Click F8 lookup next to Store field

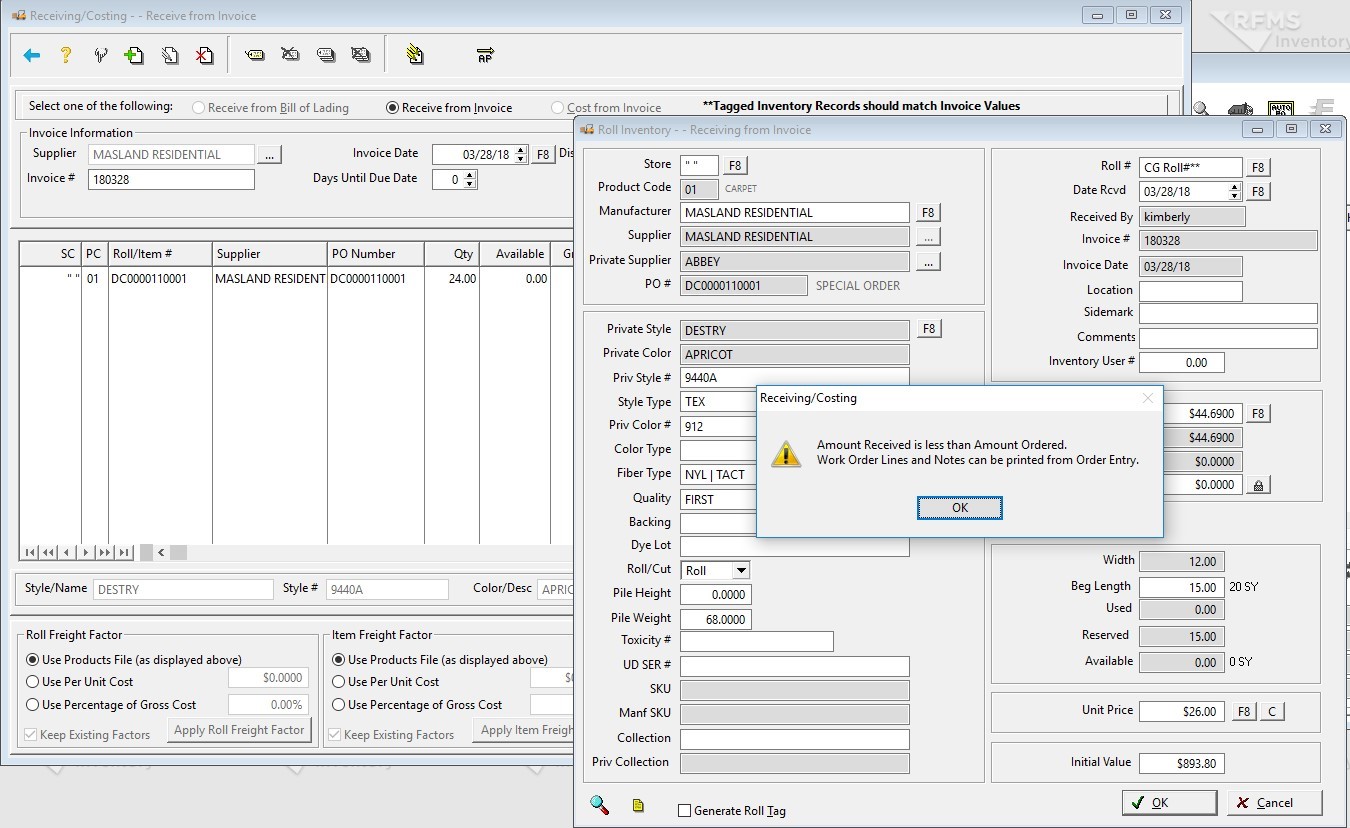[734, 165]
